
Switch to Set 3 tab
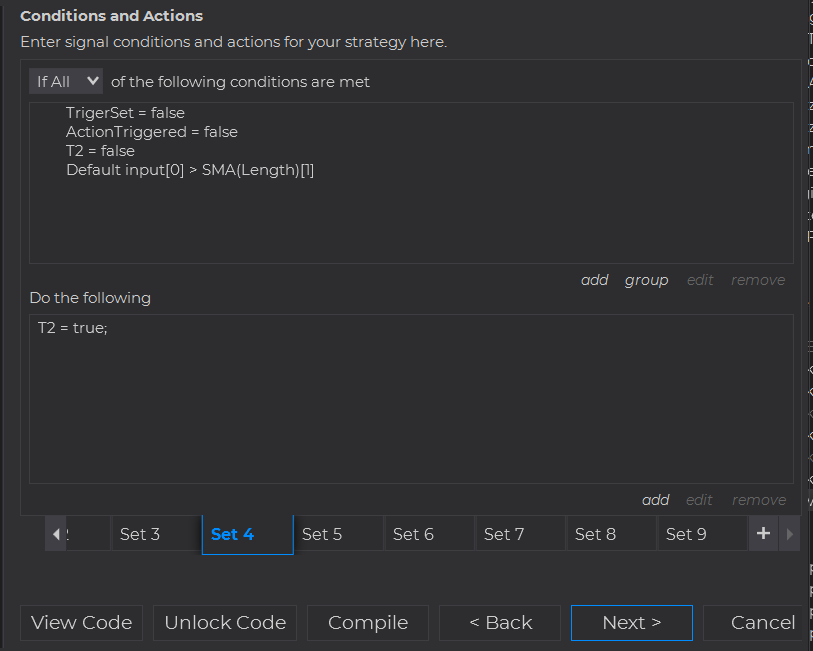pyautogui.click(x=140, y=534)
